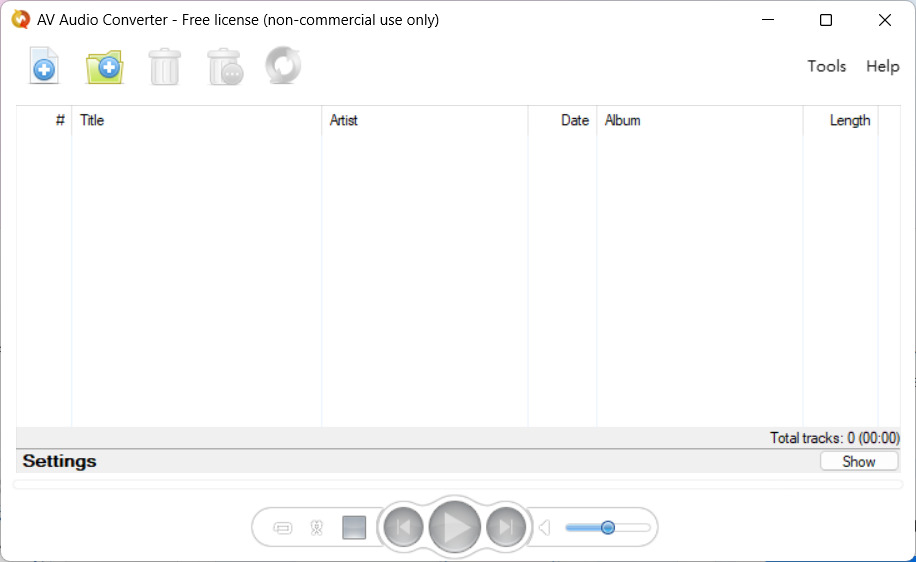
Task: Click the Add file icon
Action: click(44, 66)
